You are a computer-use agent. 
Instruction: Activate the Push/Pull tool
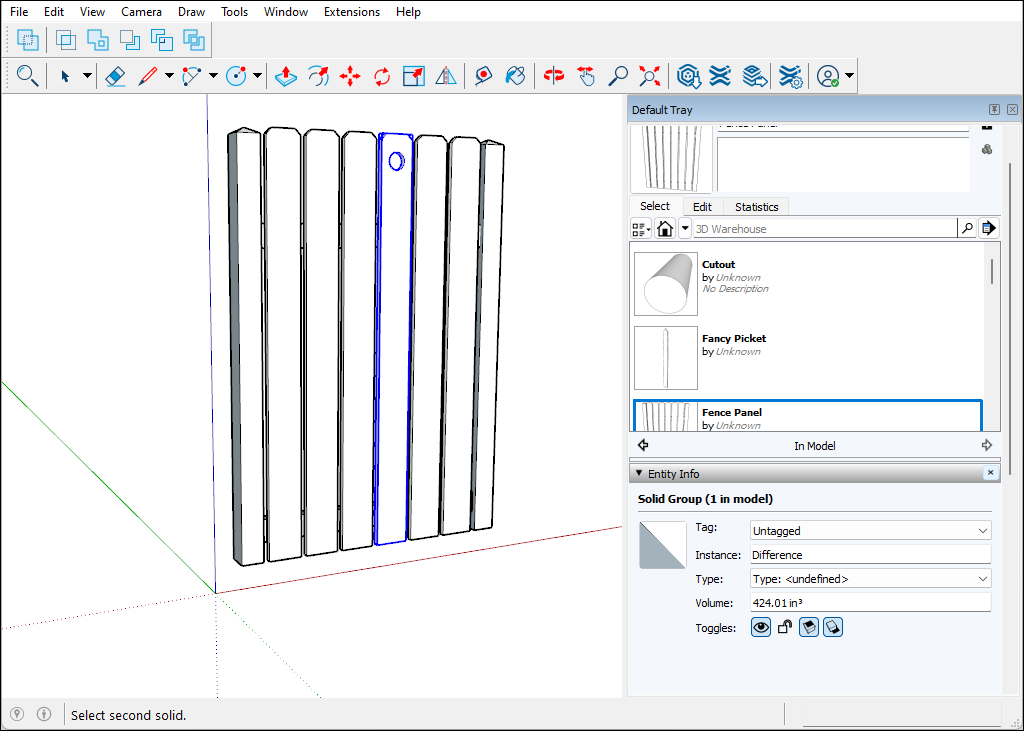click(x=285, y=75)
